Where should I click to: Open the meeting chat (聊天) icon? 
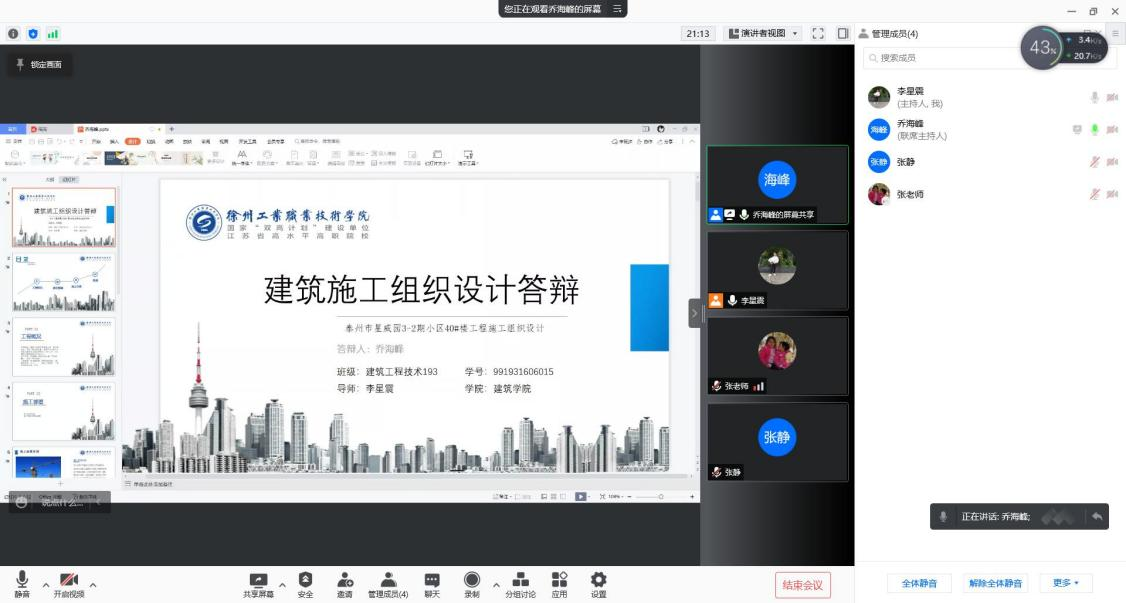point(432,578)
